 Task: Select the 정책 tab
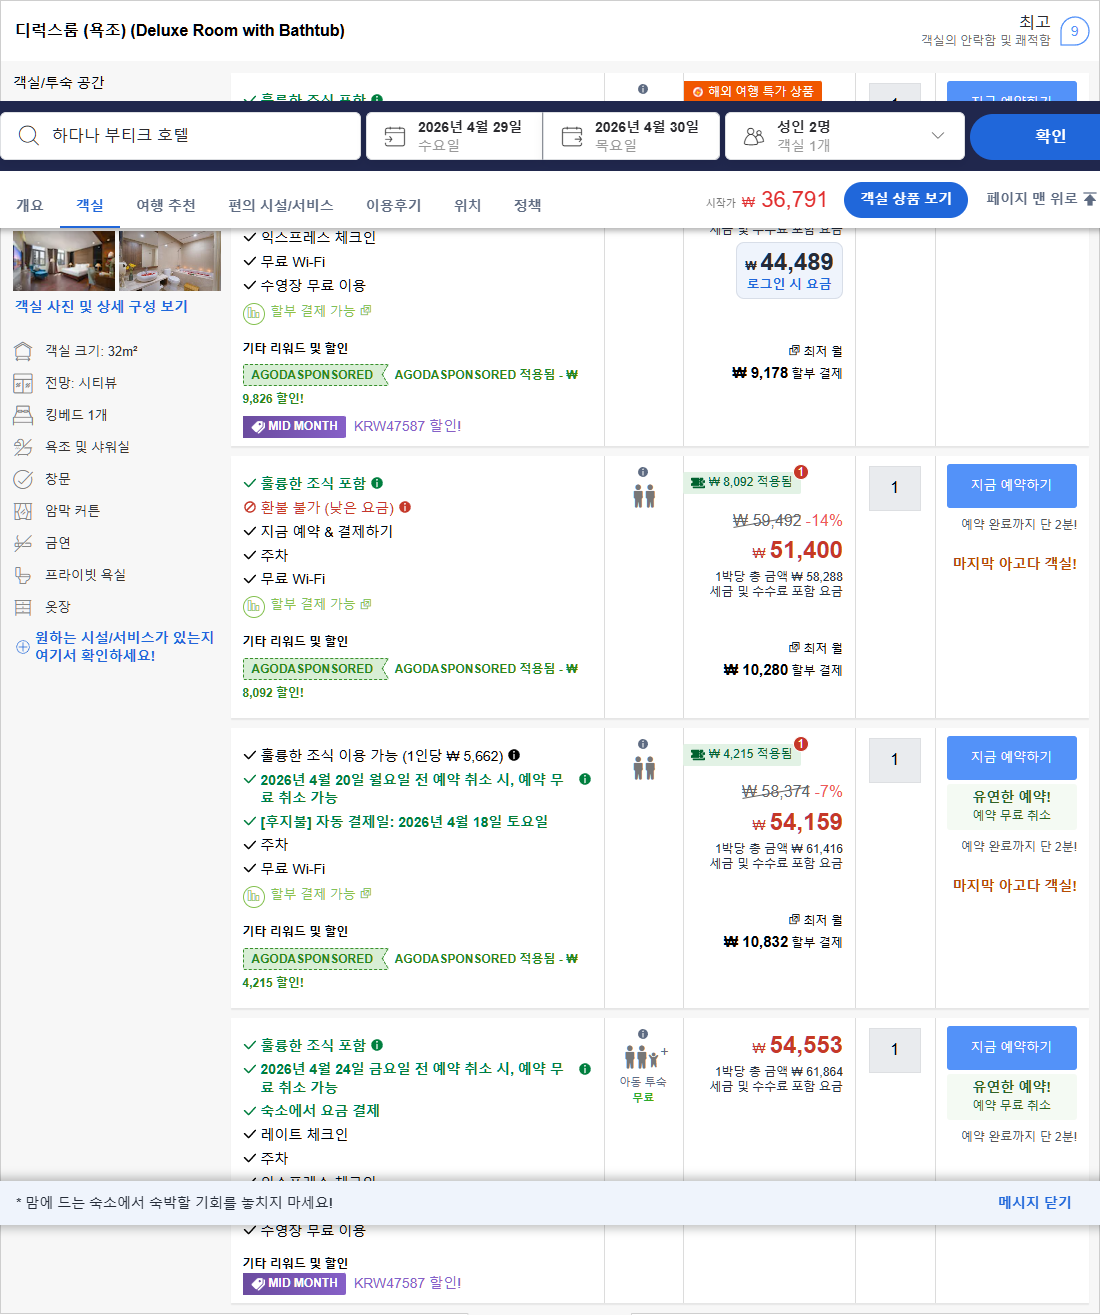pos(527,205)
